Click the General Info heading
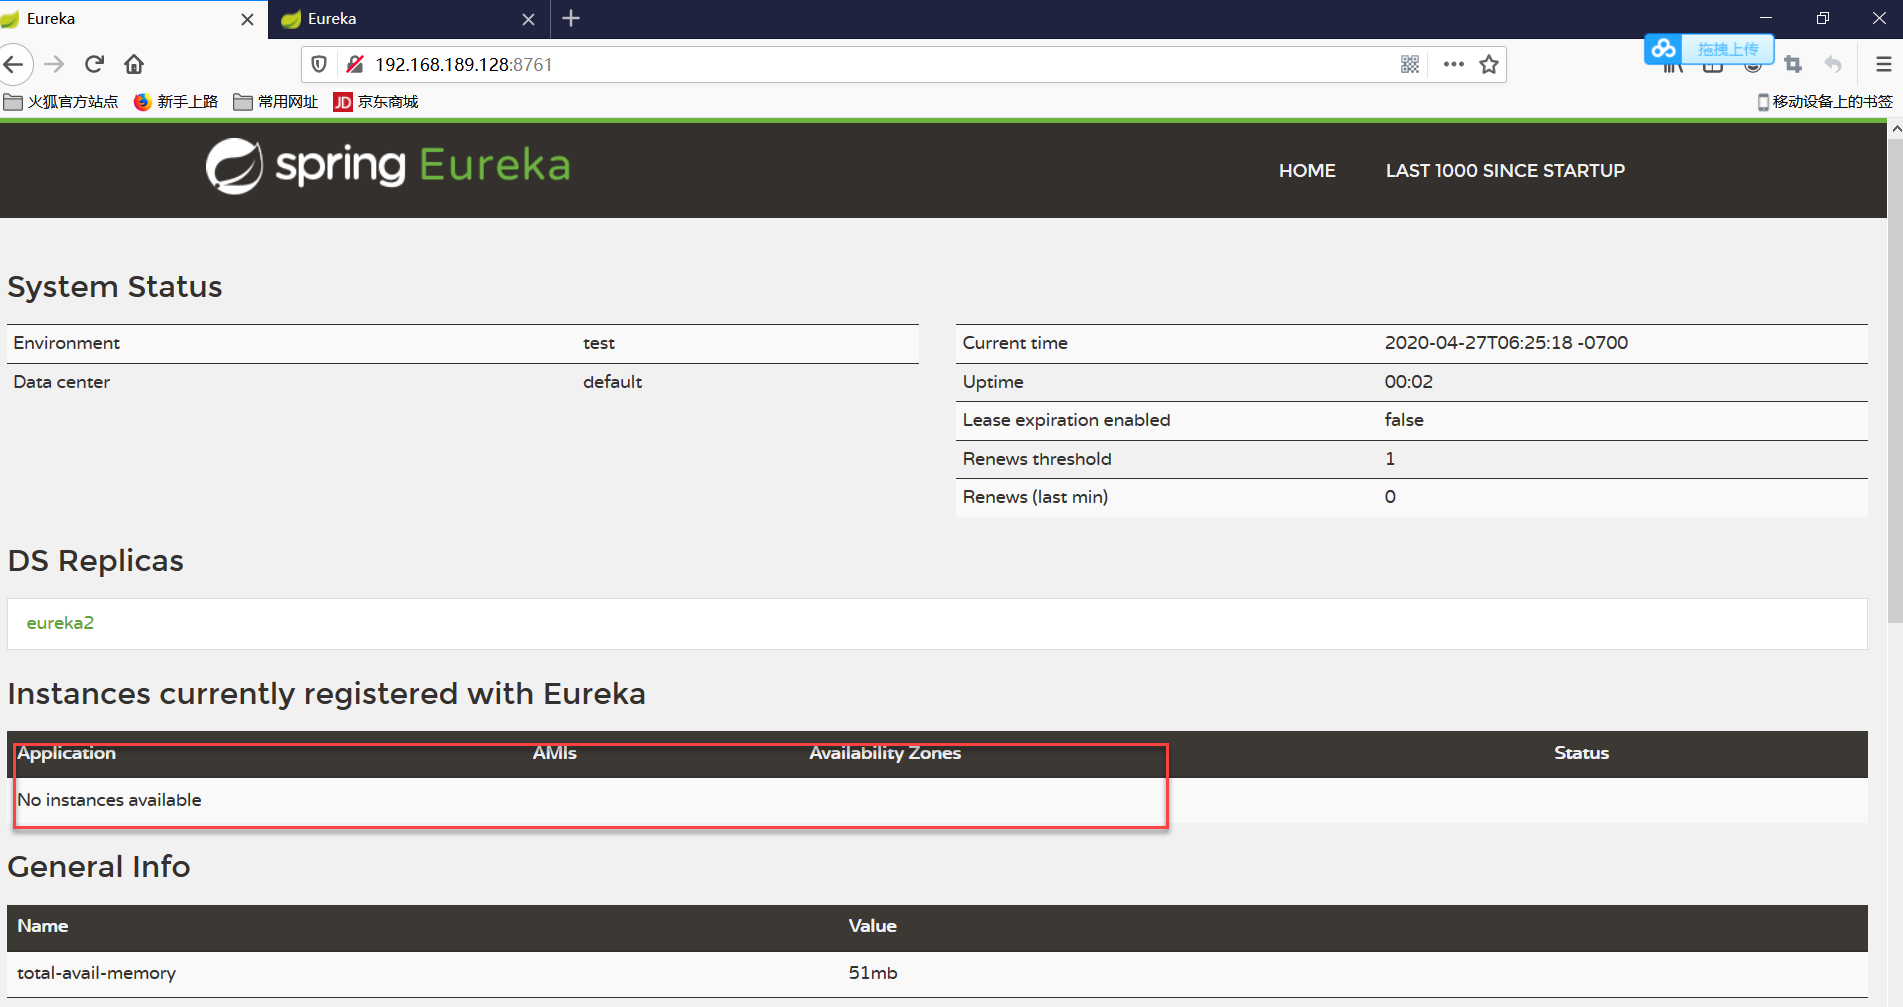1903x1007 pixels. (99, 867)
